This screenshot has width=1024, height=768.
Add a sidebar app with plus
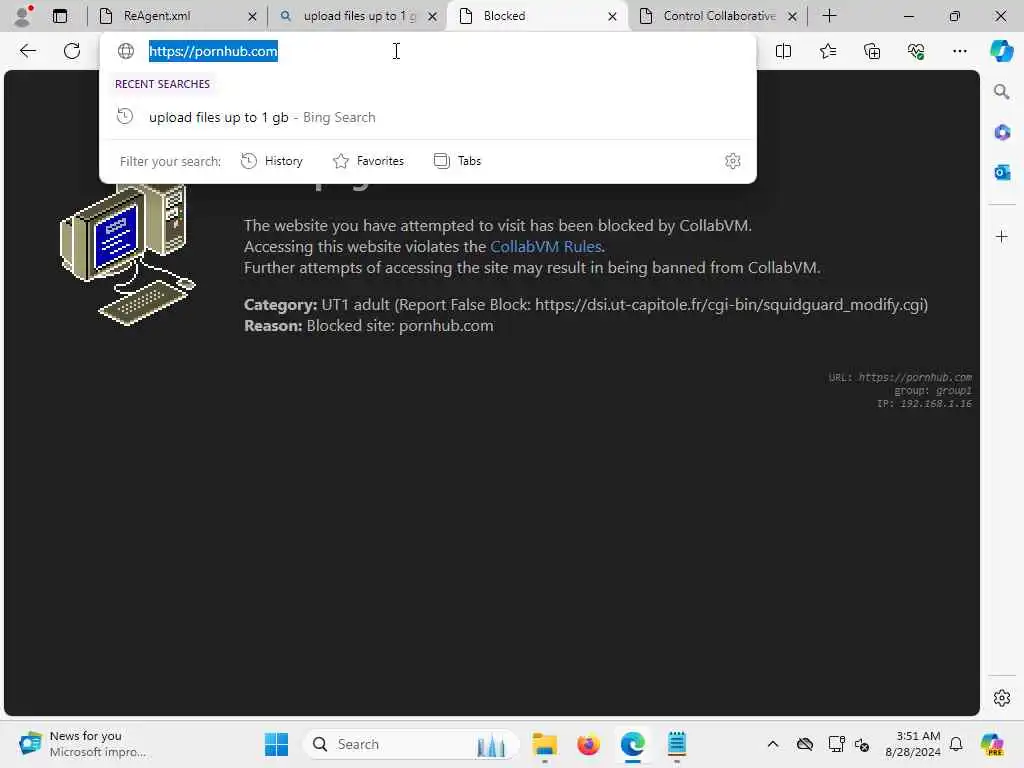(1002, 236)
